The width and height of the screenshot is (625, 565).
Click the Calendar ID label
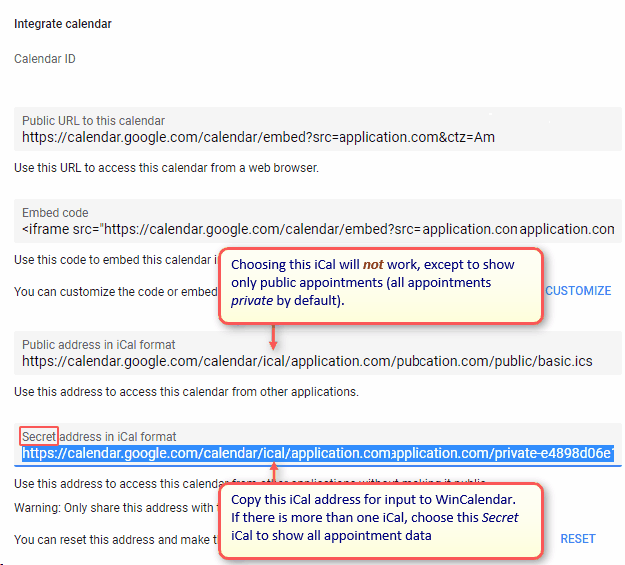45,59
